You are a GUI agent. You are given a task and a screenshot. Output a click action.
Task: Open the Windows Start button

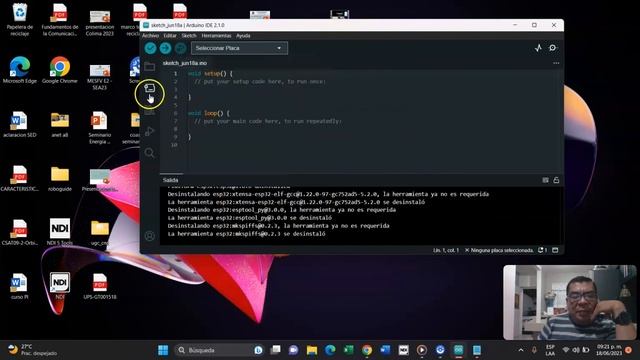(x=163, y=350)
